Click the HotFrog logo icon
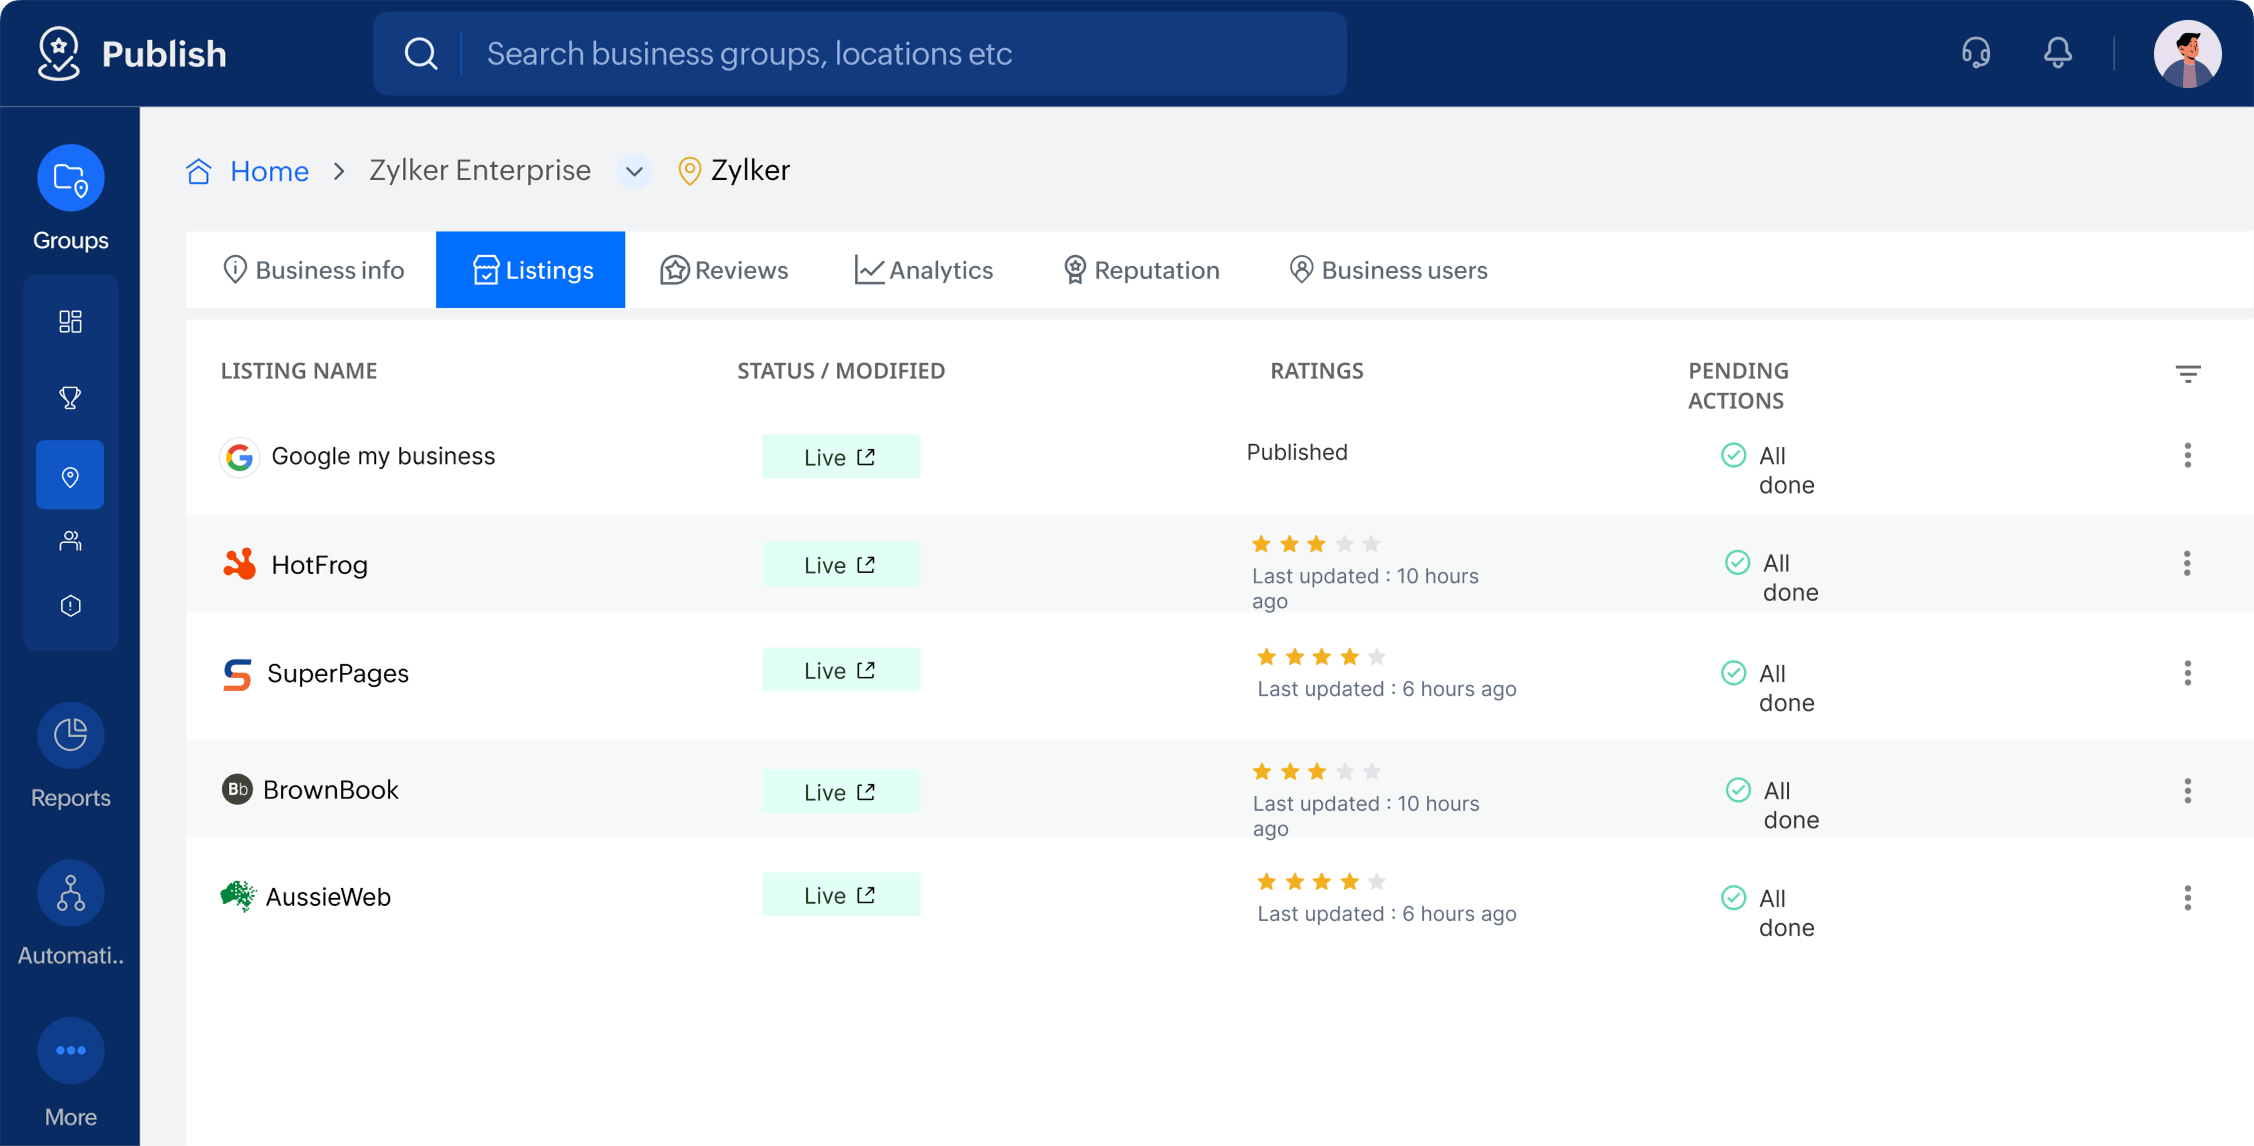This screenshot has height=1146, width=2254. point(239,564)
